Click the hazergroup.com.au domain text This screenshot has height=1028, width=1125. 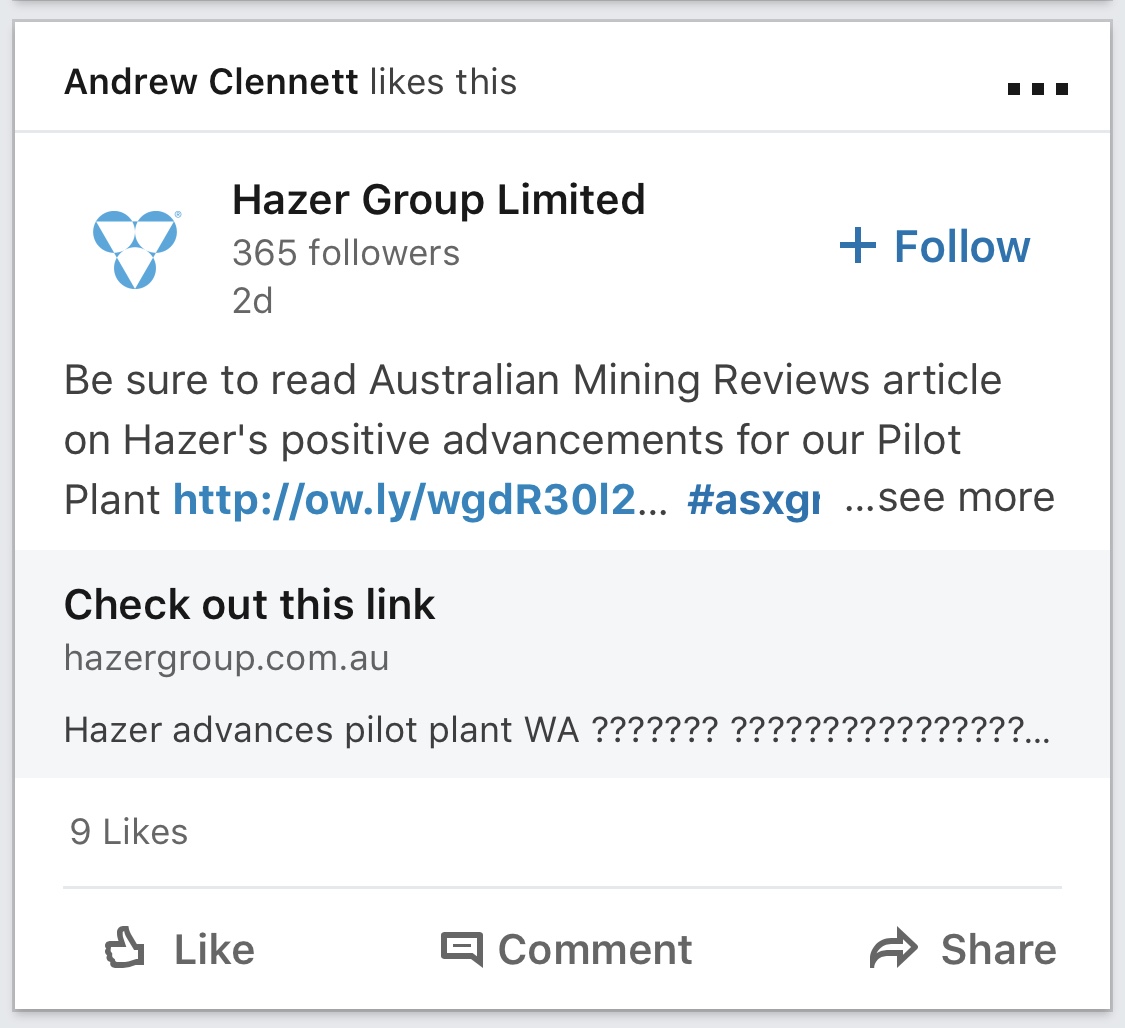(x=227, y=658)
